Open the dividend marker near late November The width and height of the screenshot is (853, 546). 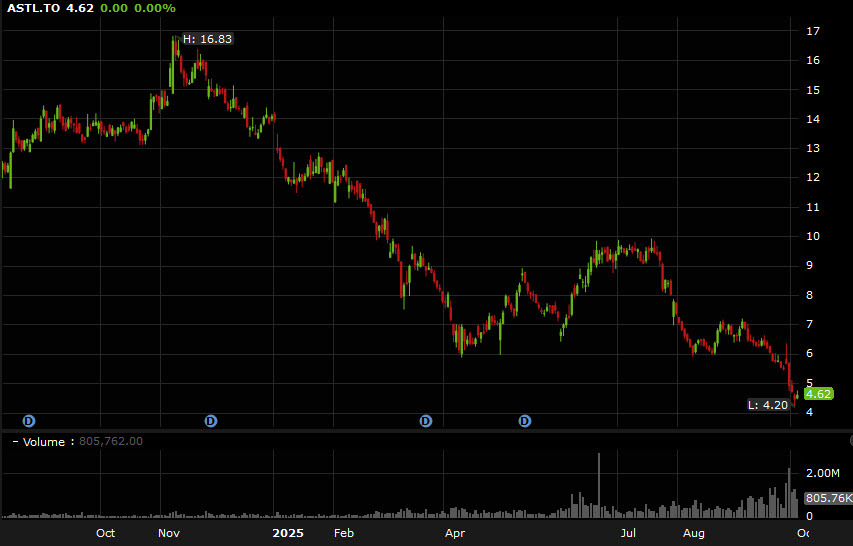coord(211,421)
